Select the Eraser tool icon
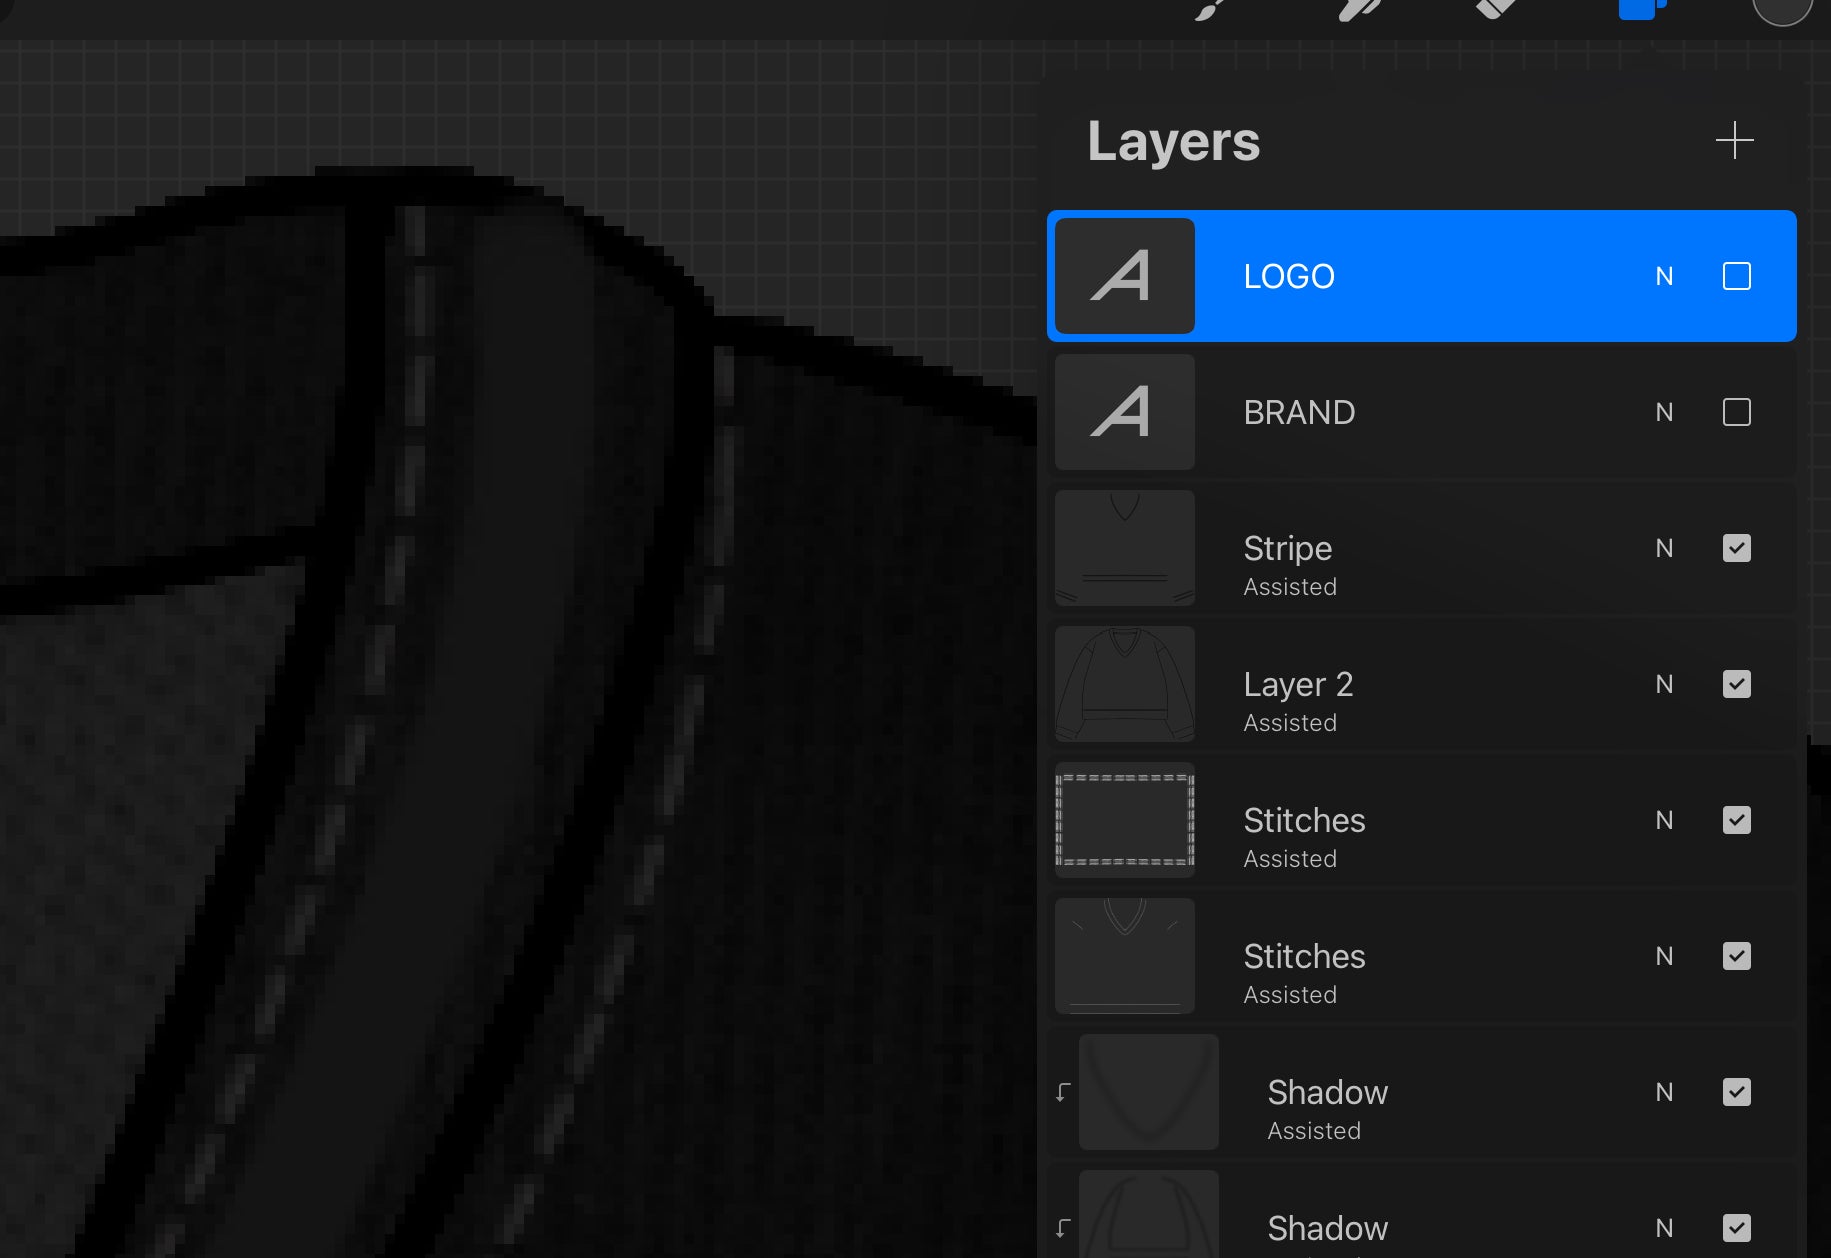Screen dimensions: 1831x1258 [x=1496, y=8]
